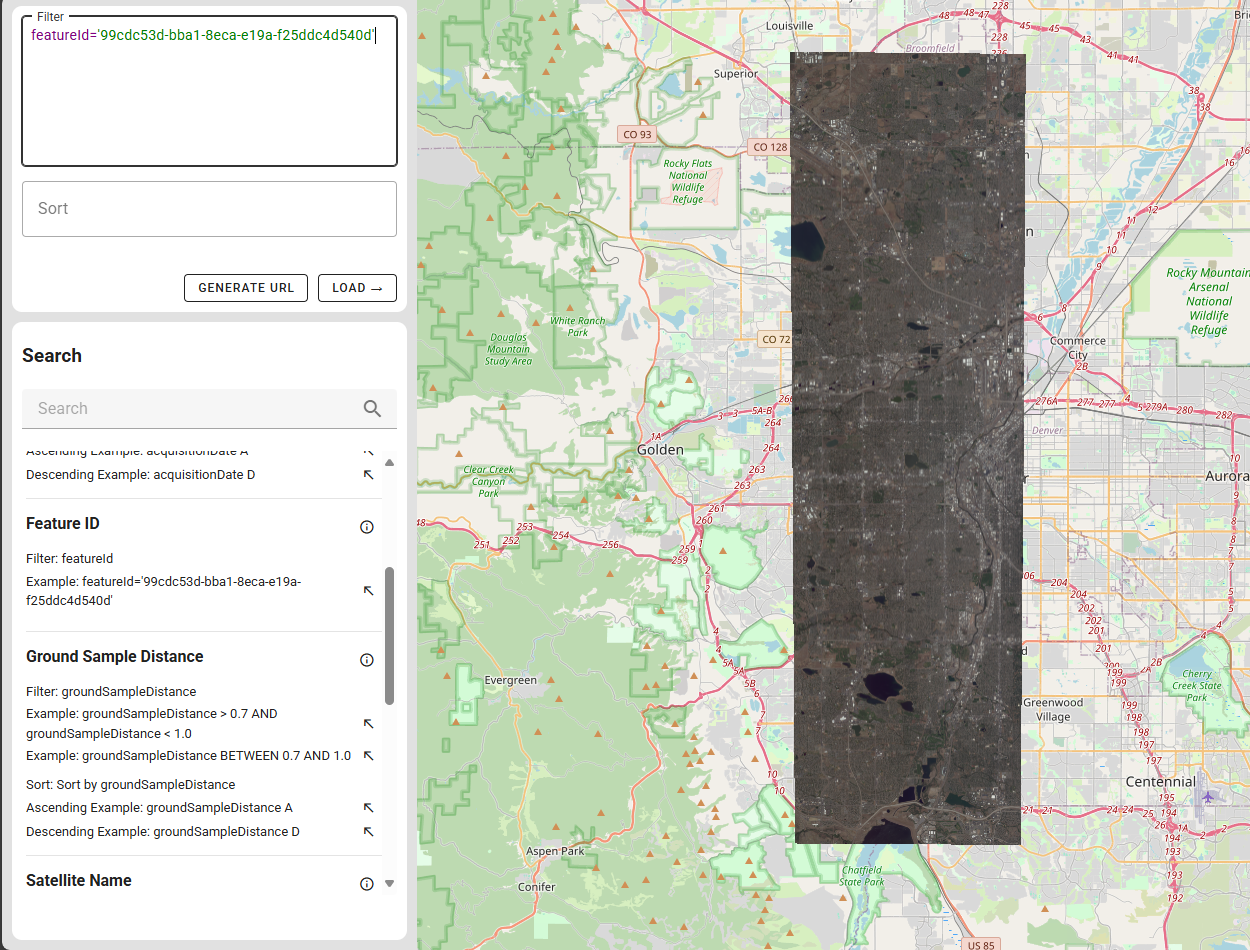Image resolution: width=1250 pixels, height=950 pixels.
Task: Click the satellite image overlay on the map
Action: 908,448
